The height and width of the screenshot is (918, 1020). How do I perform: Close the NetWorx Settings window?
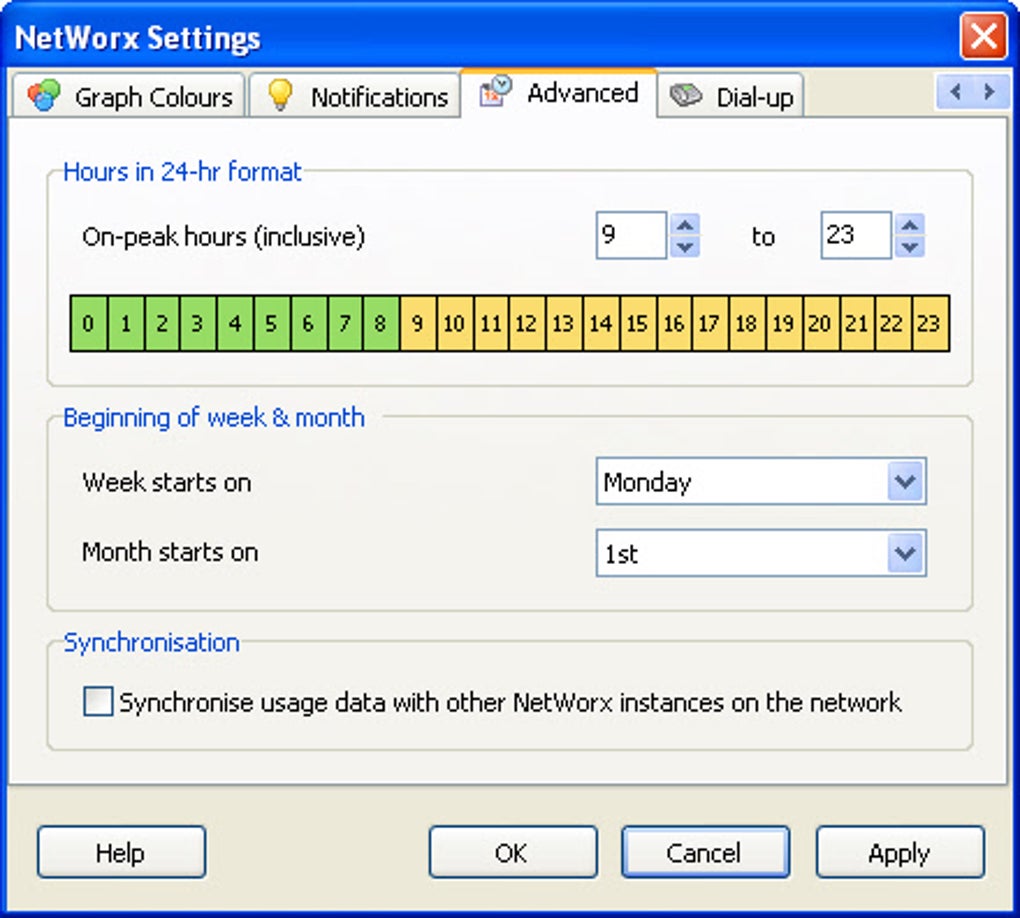[983, 36]
